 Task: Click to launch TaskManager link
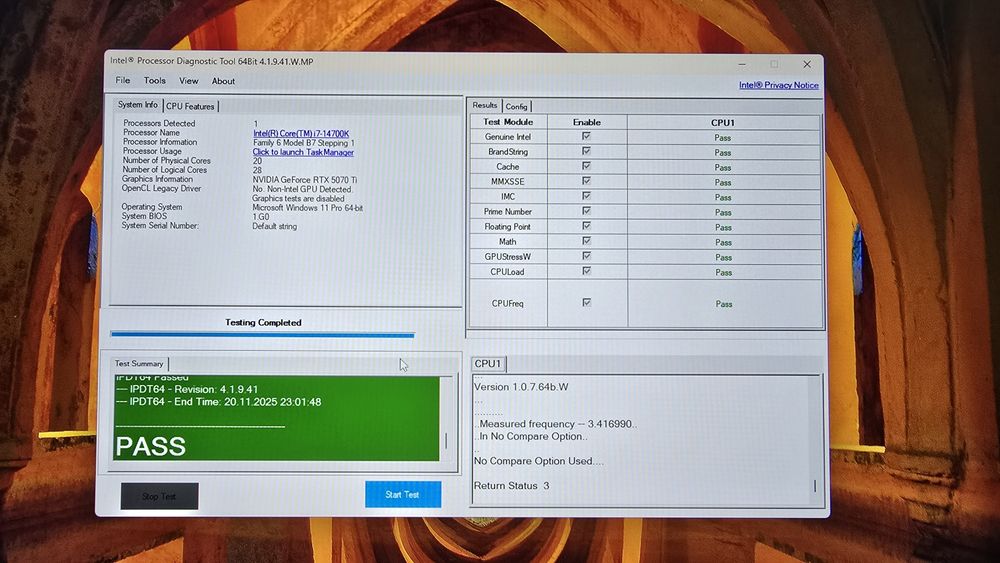tap(303, 152)
